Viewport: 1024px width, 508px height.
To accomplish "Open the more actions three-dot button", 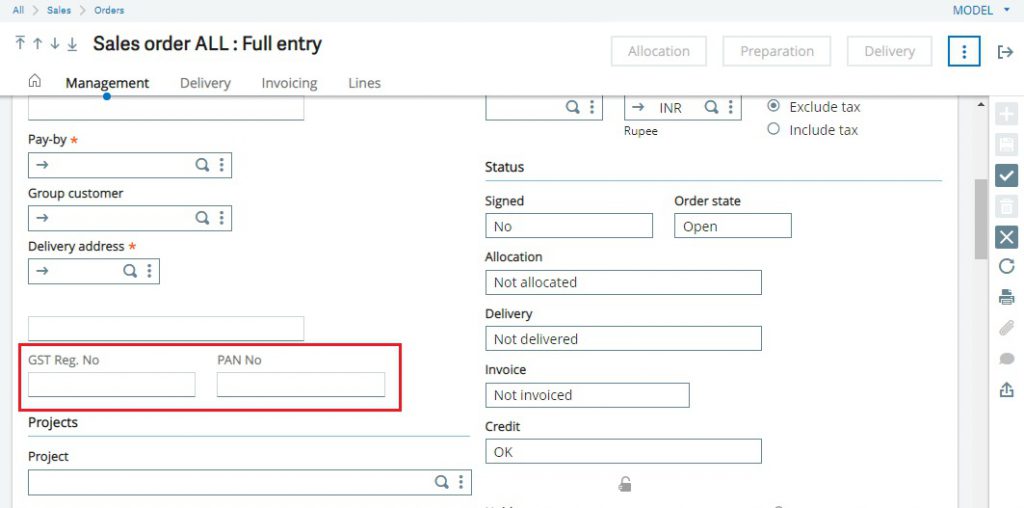I will (964, 52).
